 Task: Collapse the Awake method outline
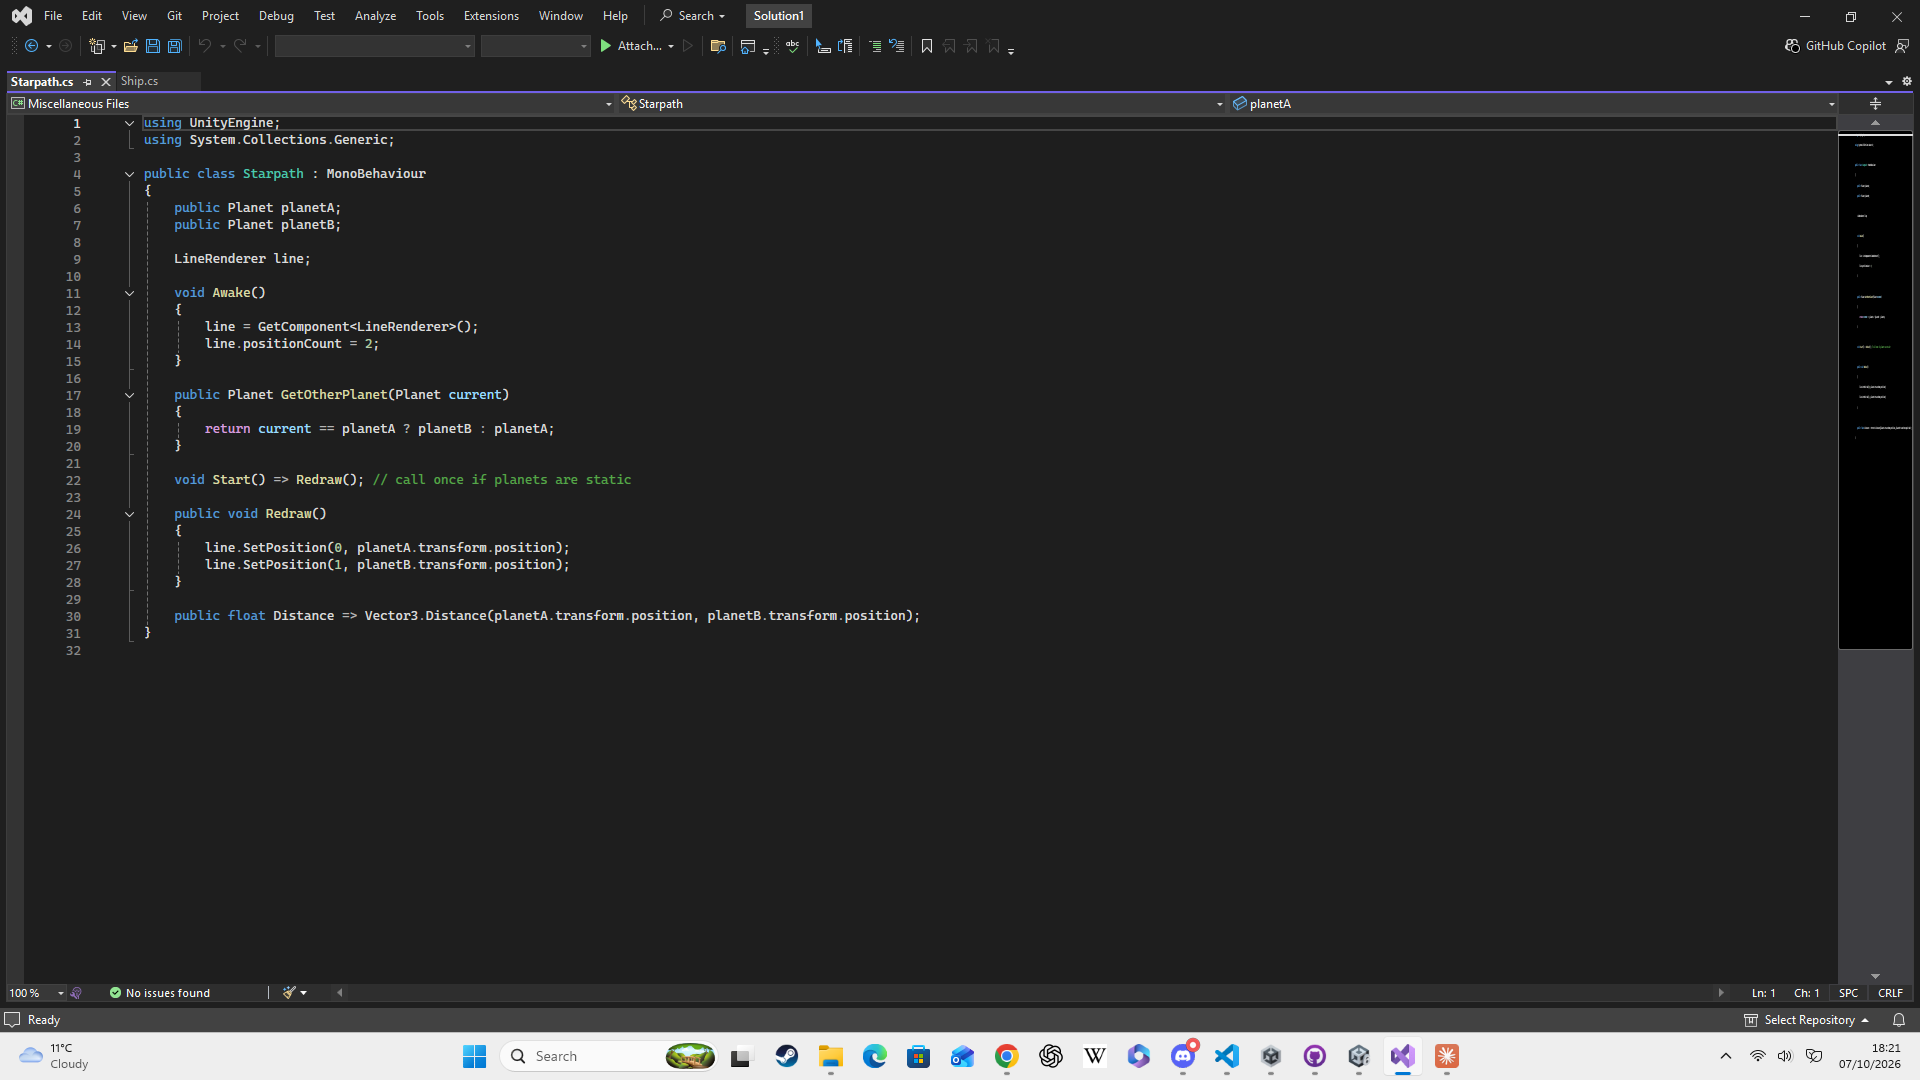click(x=129, y=293)
